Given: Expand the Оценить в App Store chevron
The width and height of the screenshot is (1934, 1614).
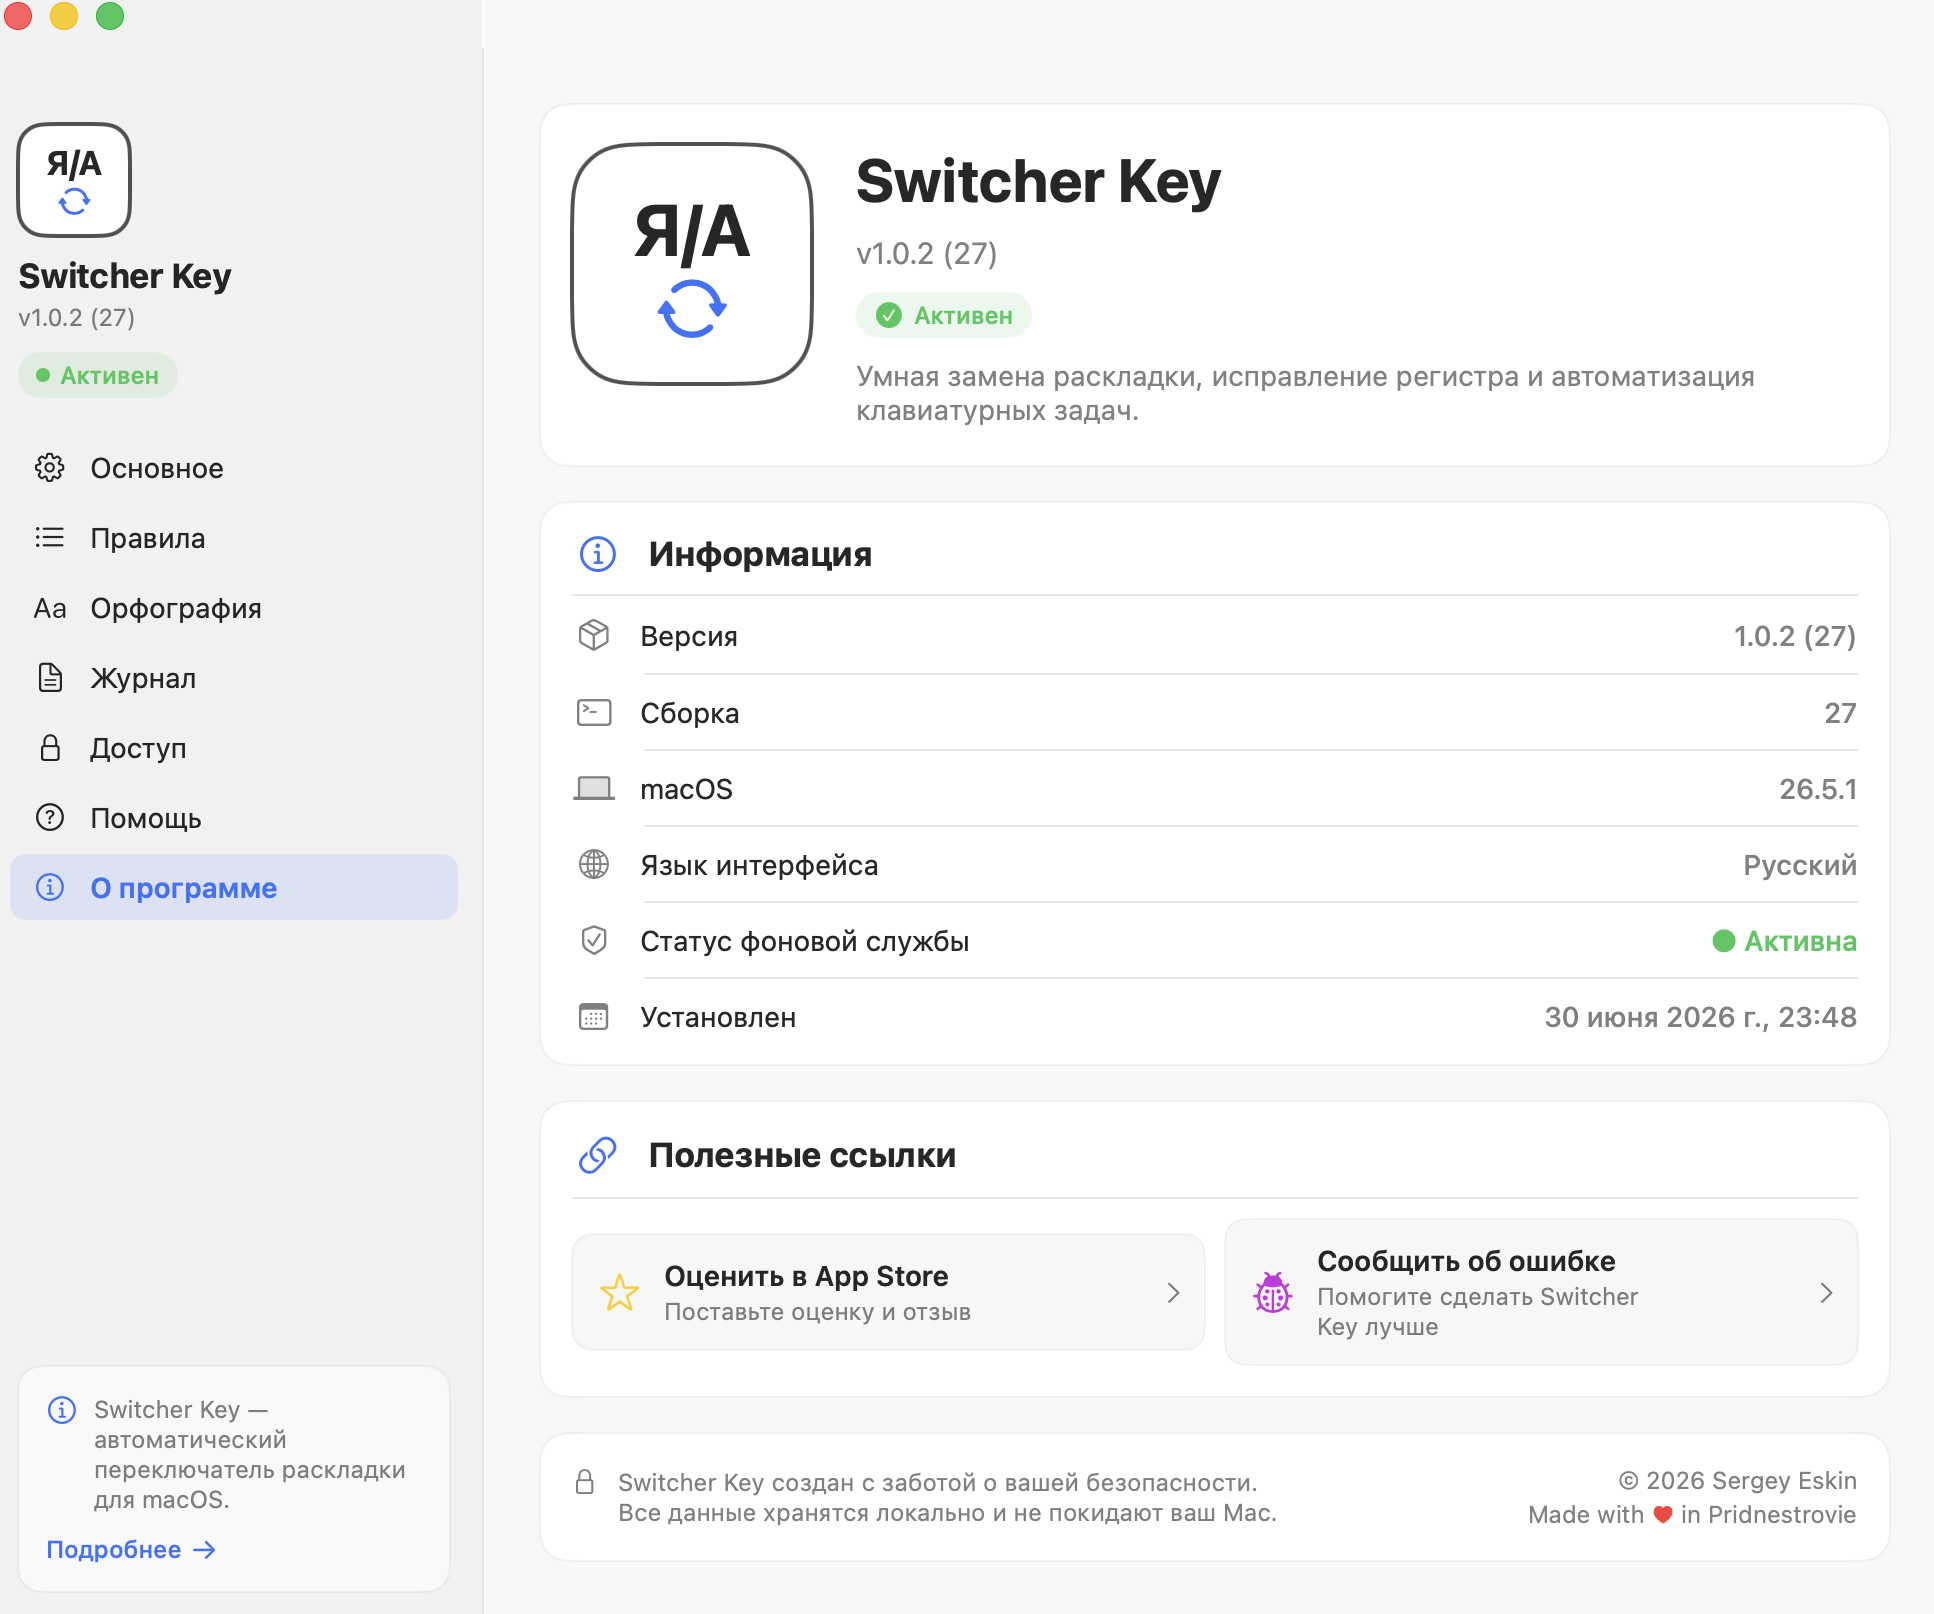Looking at the screenshot, I should pos(1174,1293).
